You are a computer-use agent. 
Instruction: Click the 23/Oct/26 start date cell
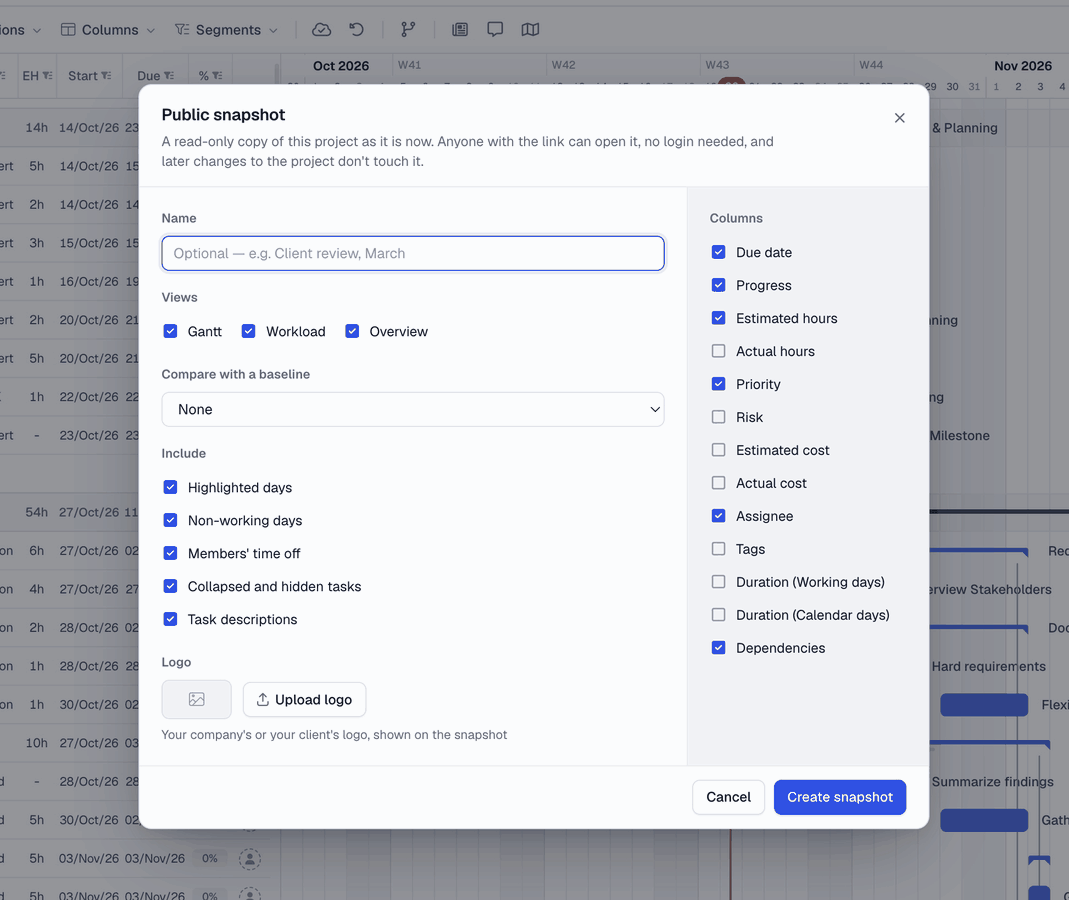89,435
